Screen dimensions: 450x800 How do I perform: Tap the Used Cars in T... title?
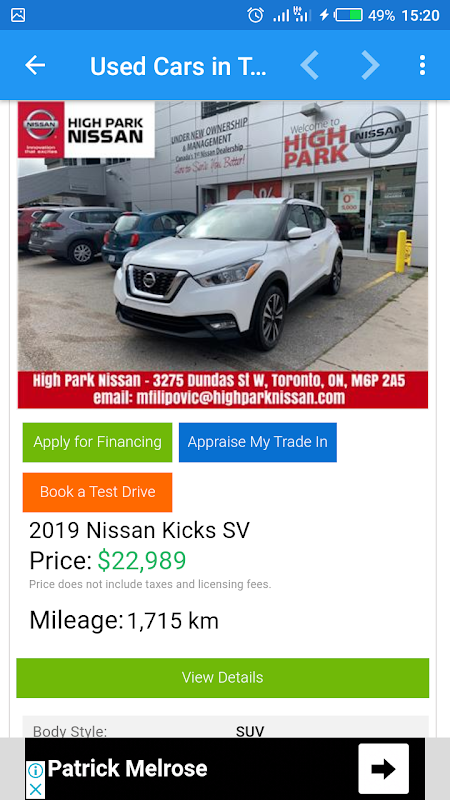pyautogui.click(x=178, y=66)
